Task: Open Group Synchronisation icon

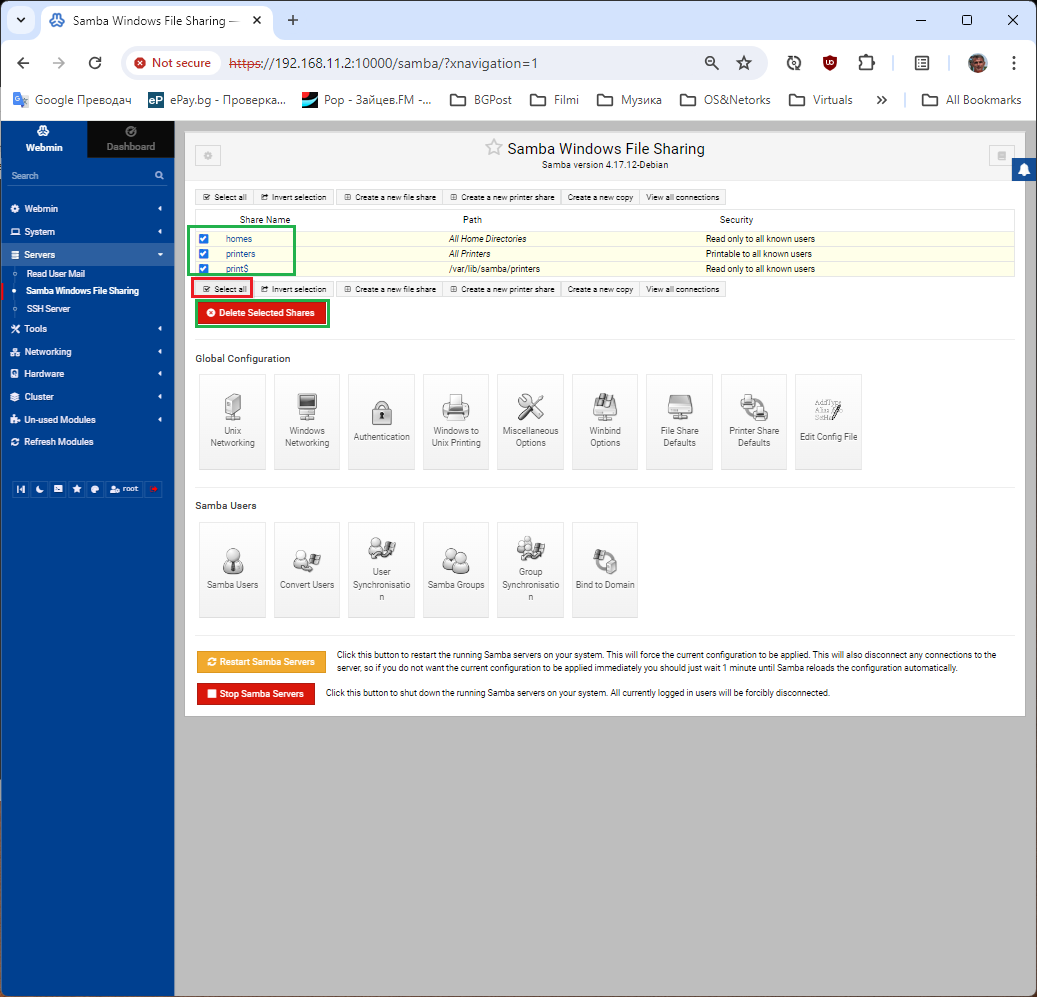Action: pyautogui.click(x=530, y=569)
